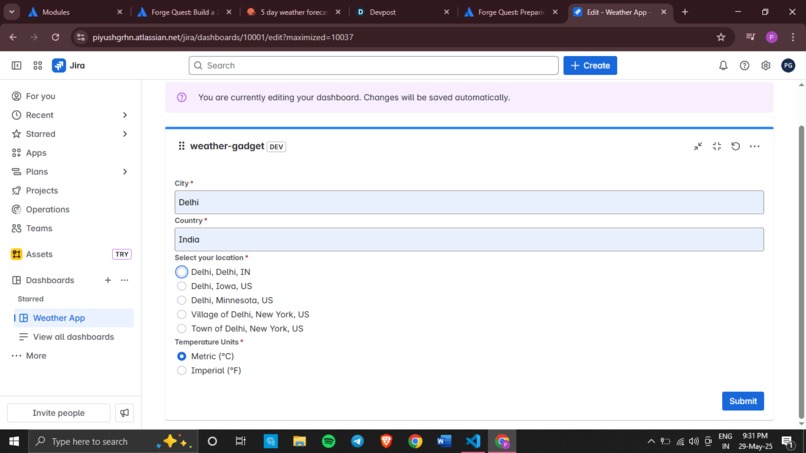Click the page vertical scrollbar
The width and height of the screenshot is (806, 453).
801,273
